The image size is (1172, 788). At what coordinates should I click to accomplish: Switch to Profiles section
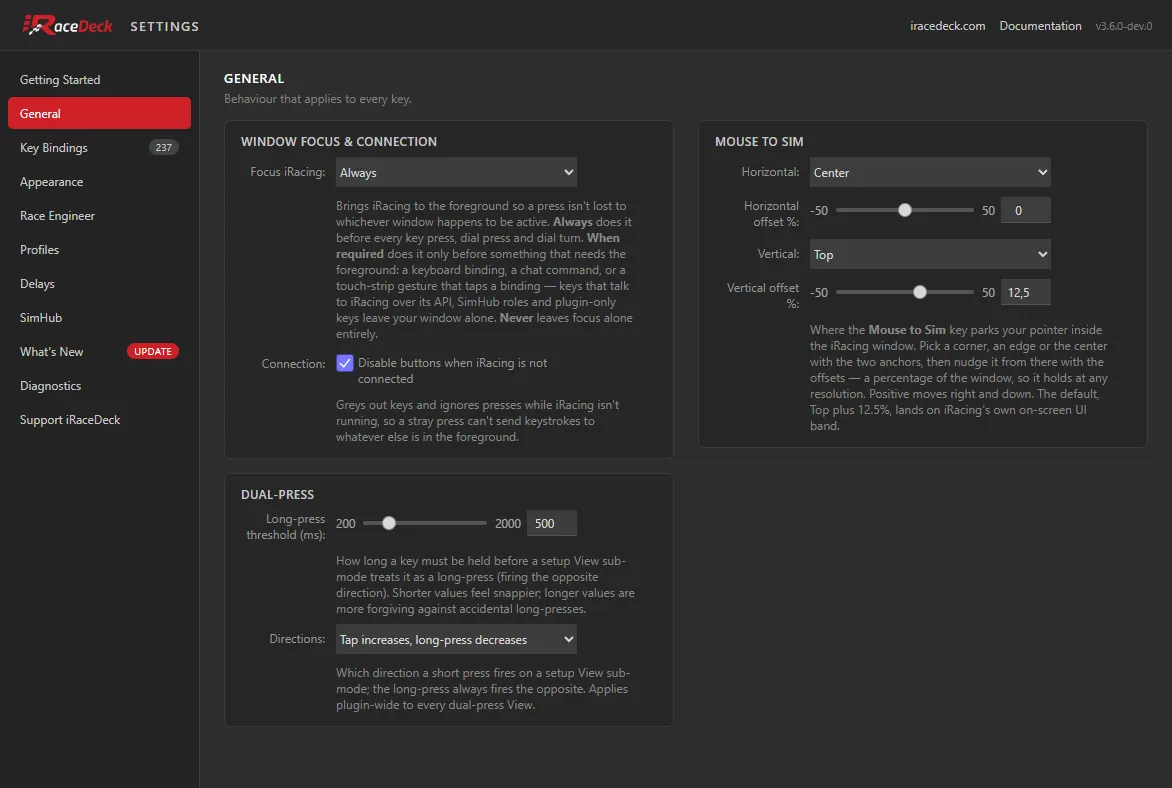(x=99, y=250)
